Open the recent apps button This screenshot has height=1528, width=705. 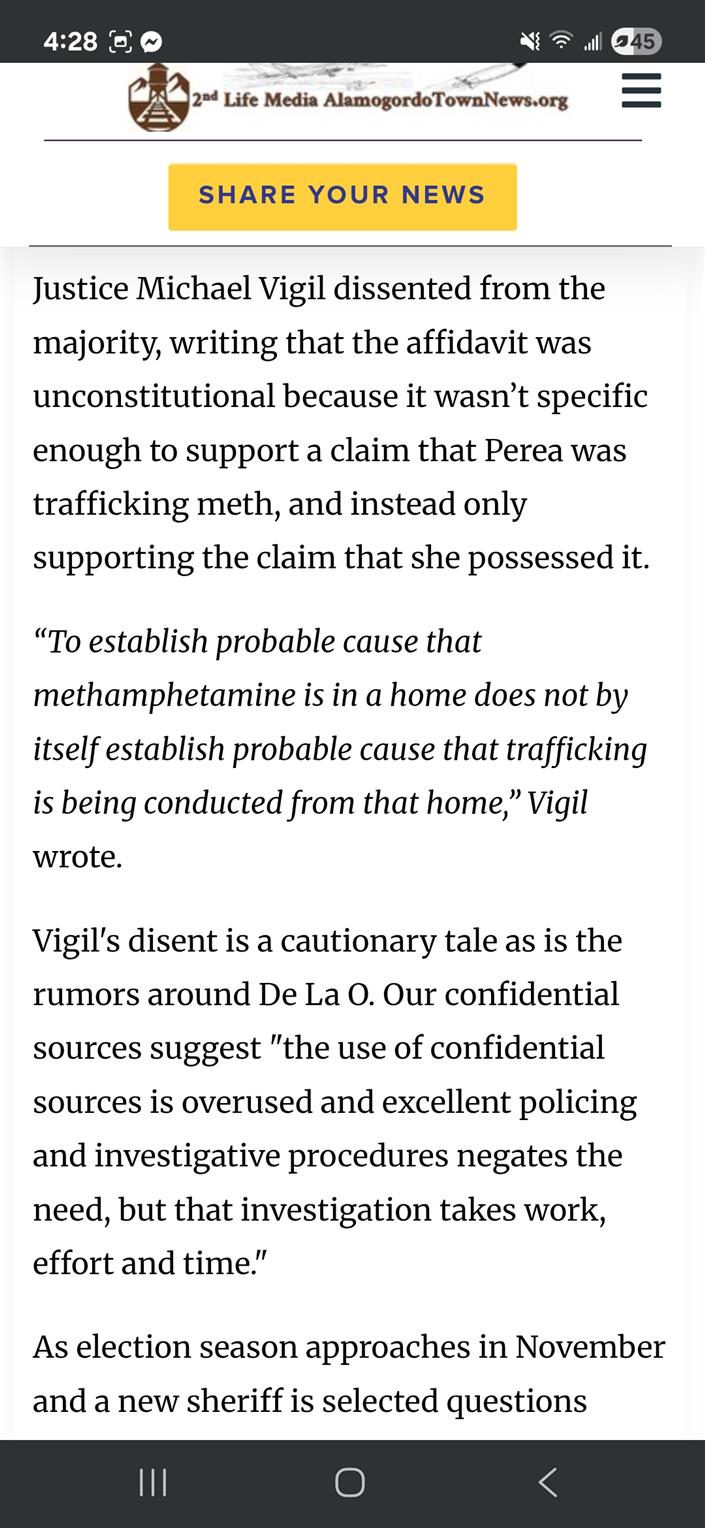tap(153, 1482)
